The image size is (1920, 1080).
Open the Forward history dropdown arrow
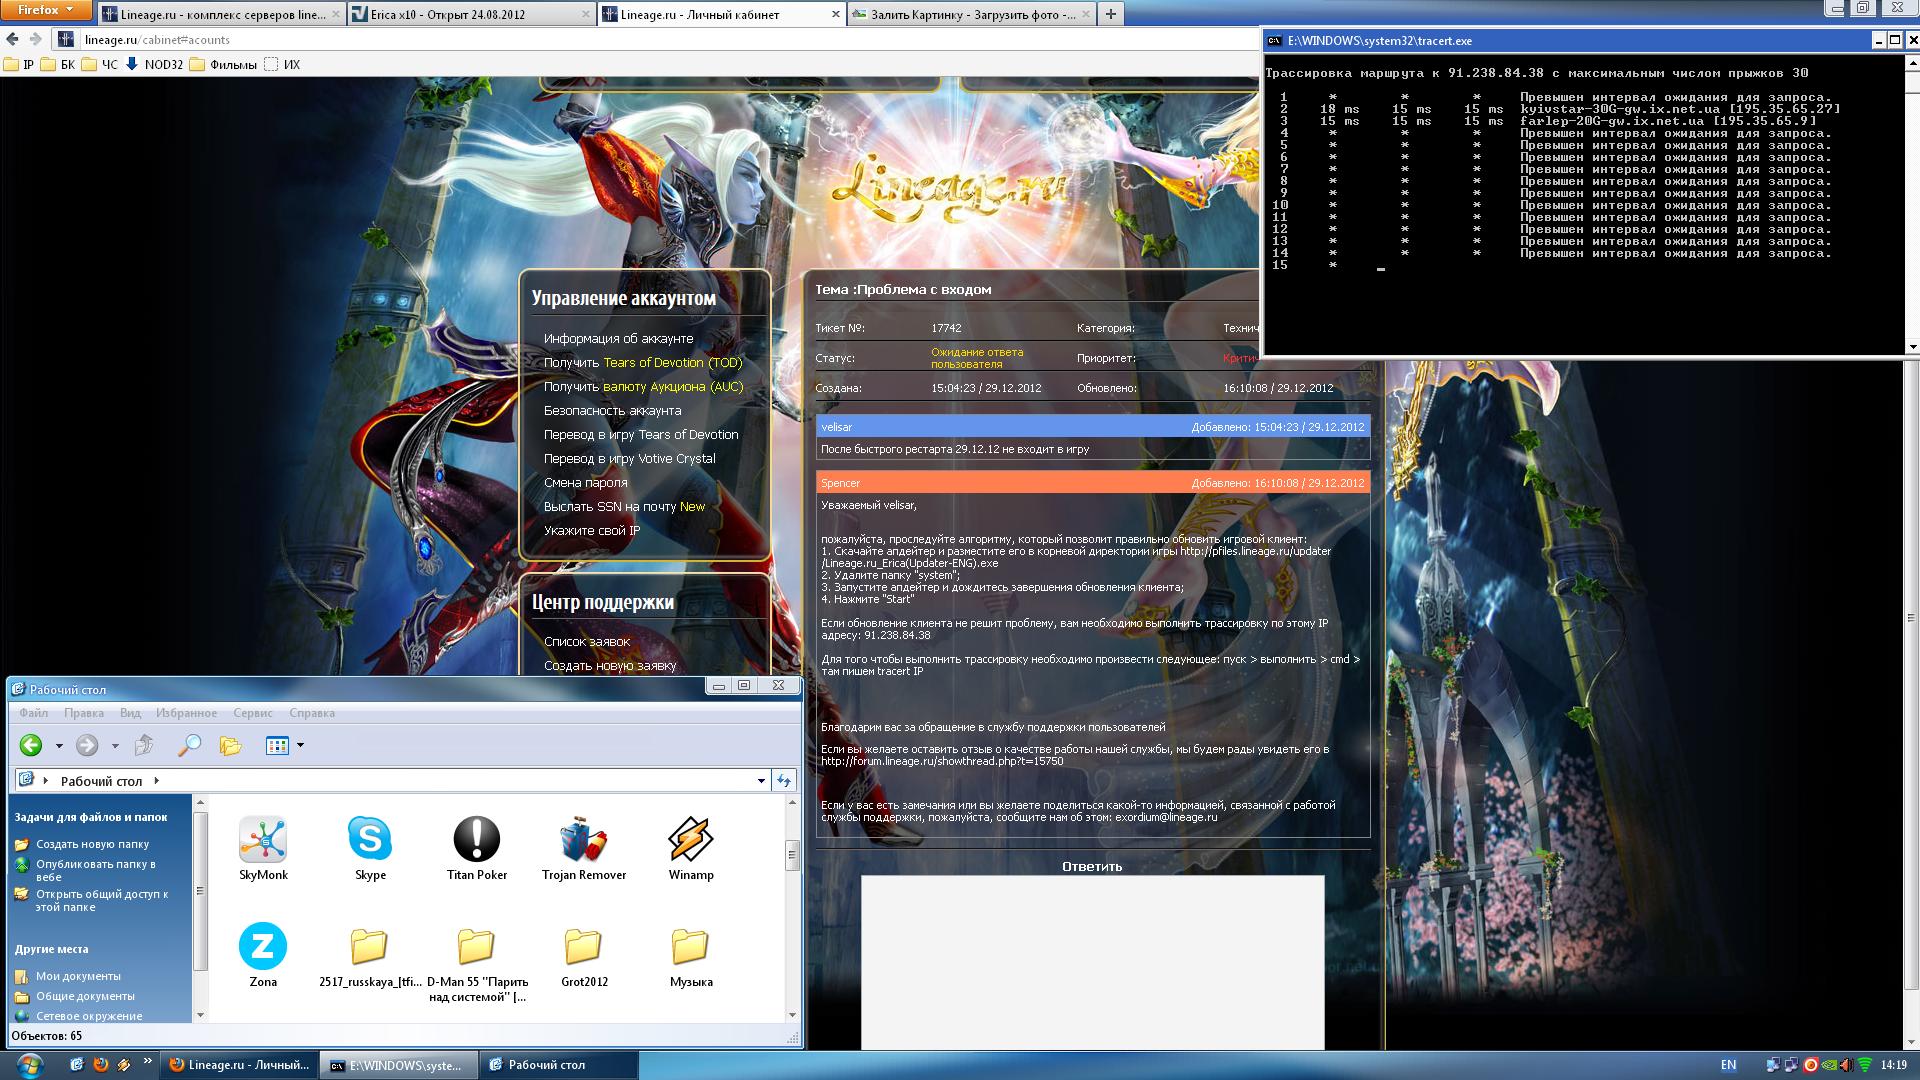point(115,745)
